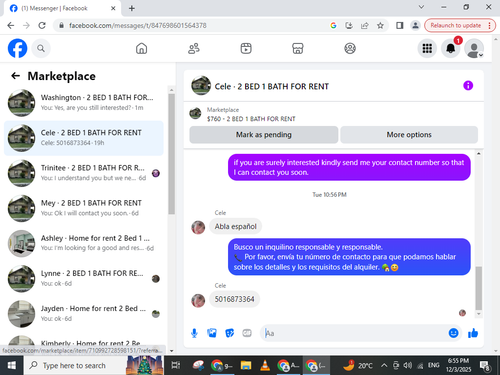Image resolution: width=500 pixels, height=375 pixels.
Task: Click the $760 Marketplace listing link
Action: tap(251, 119)
